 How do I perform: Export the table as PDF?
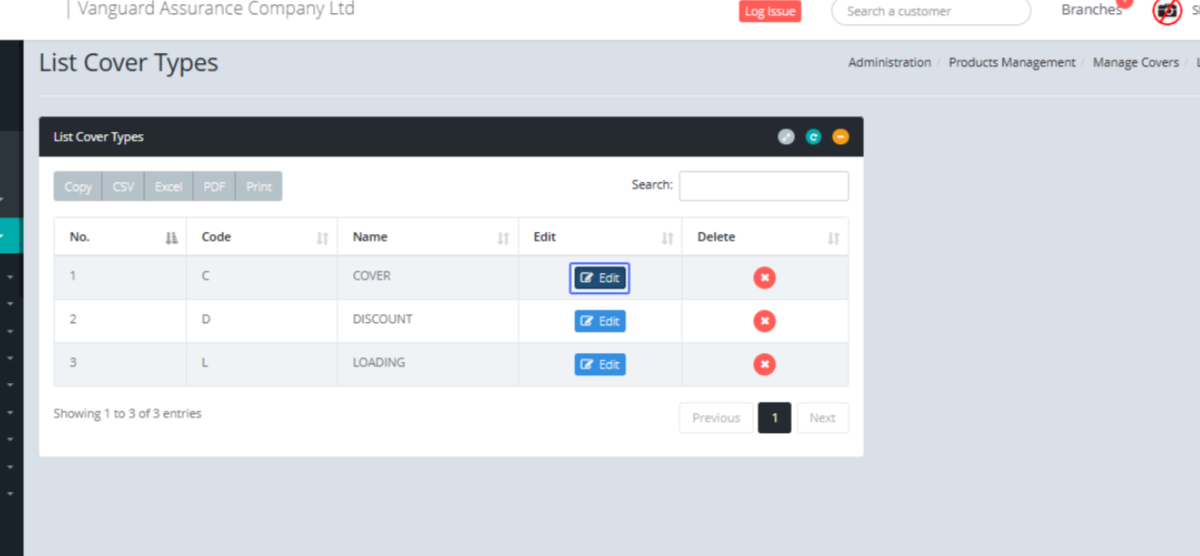click(x=214, y=187)
